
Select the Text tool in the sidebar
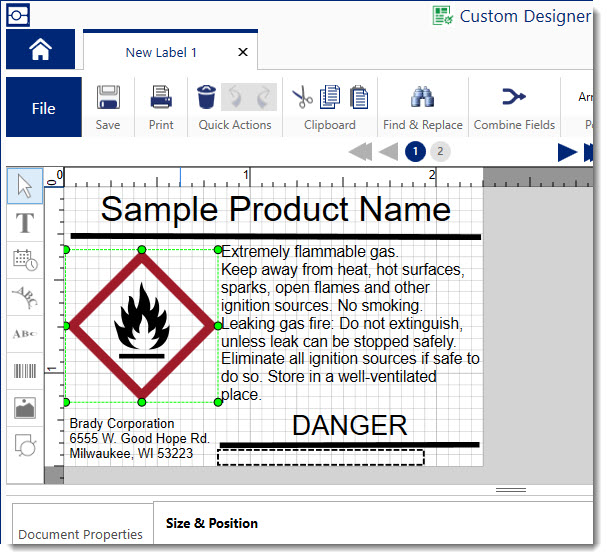25,223
